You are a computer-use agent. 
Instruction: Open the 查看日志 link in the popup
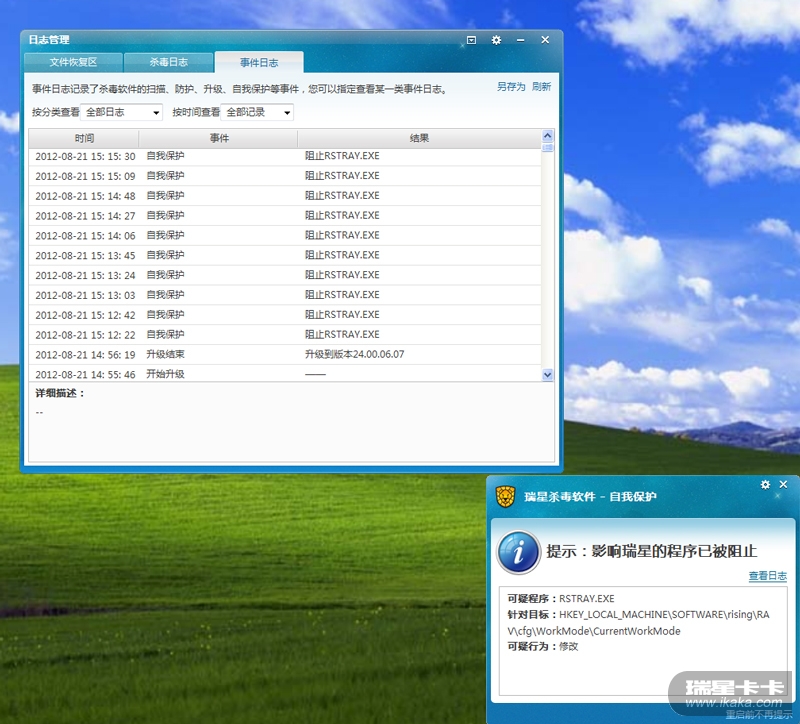coord(767,576)
